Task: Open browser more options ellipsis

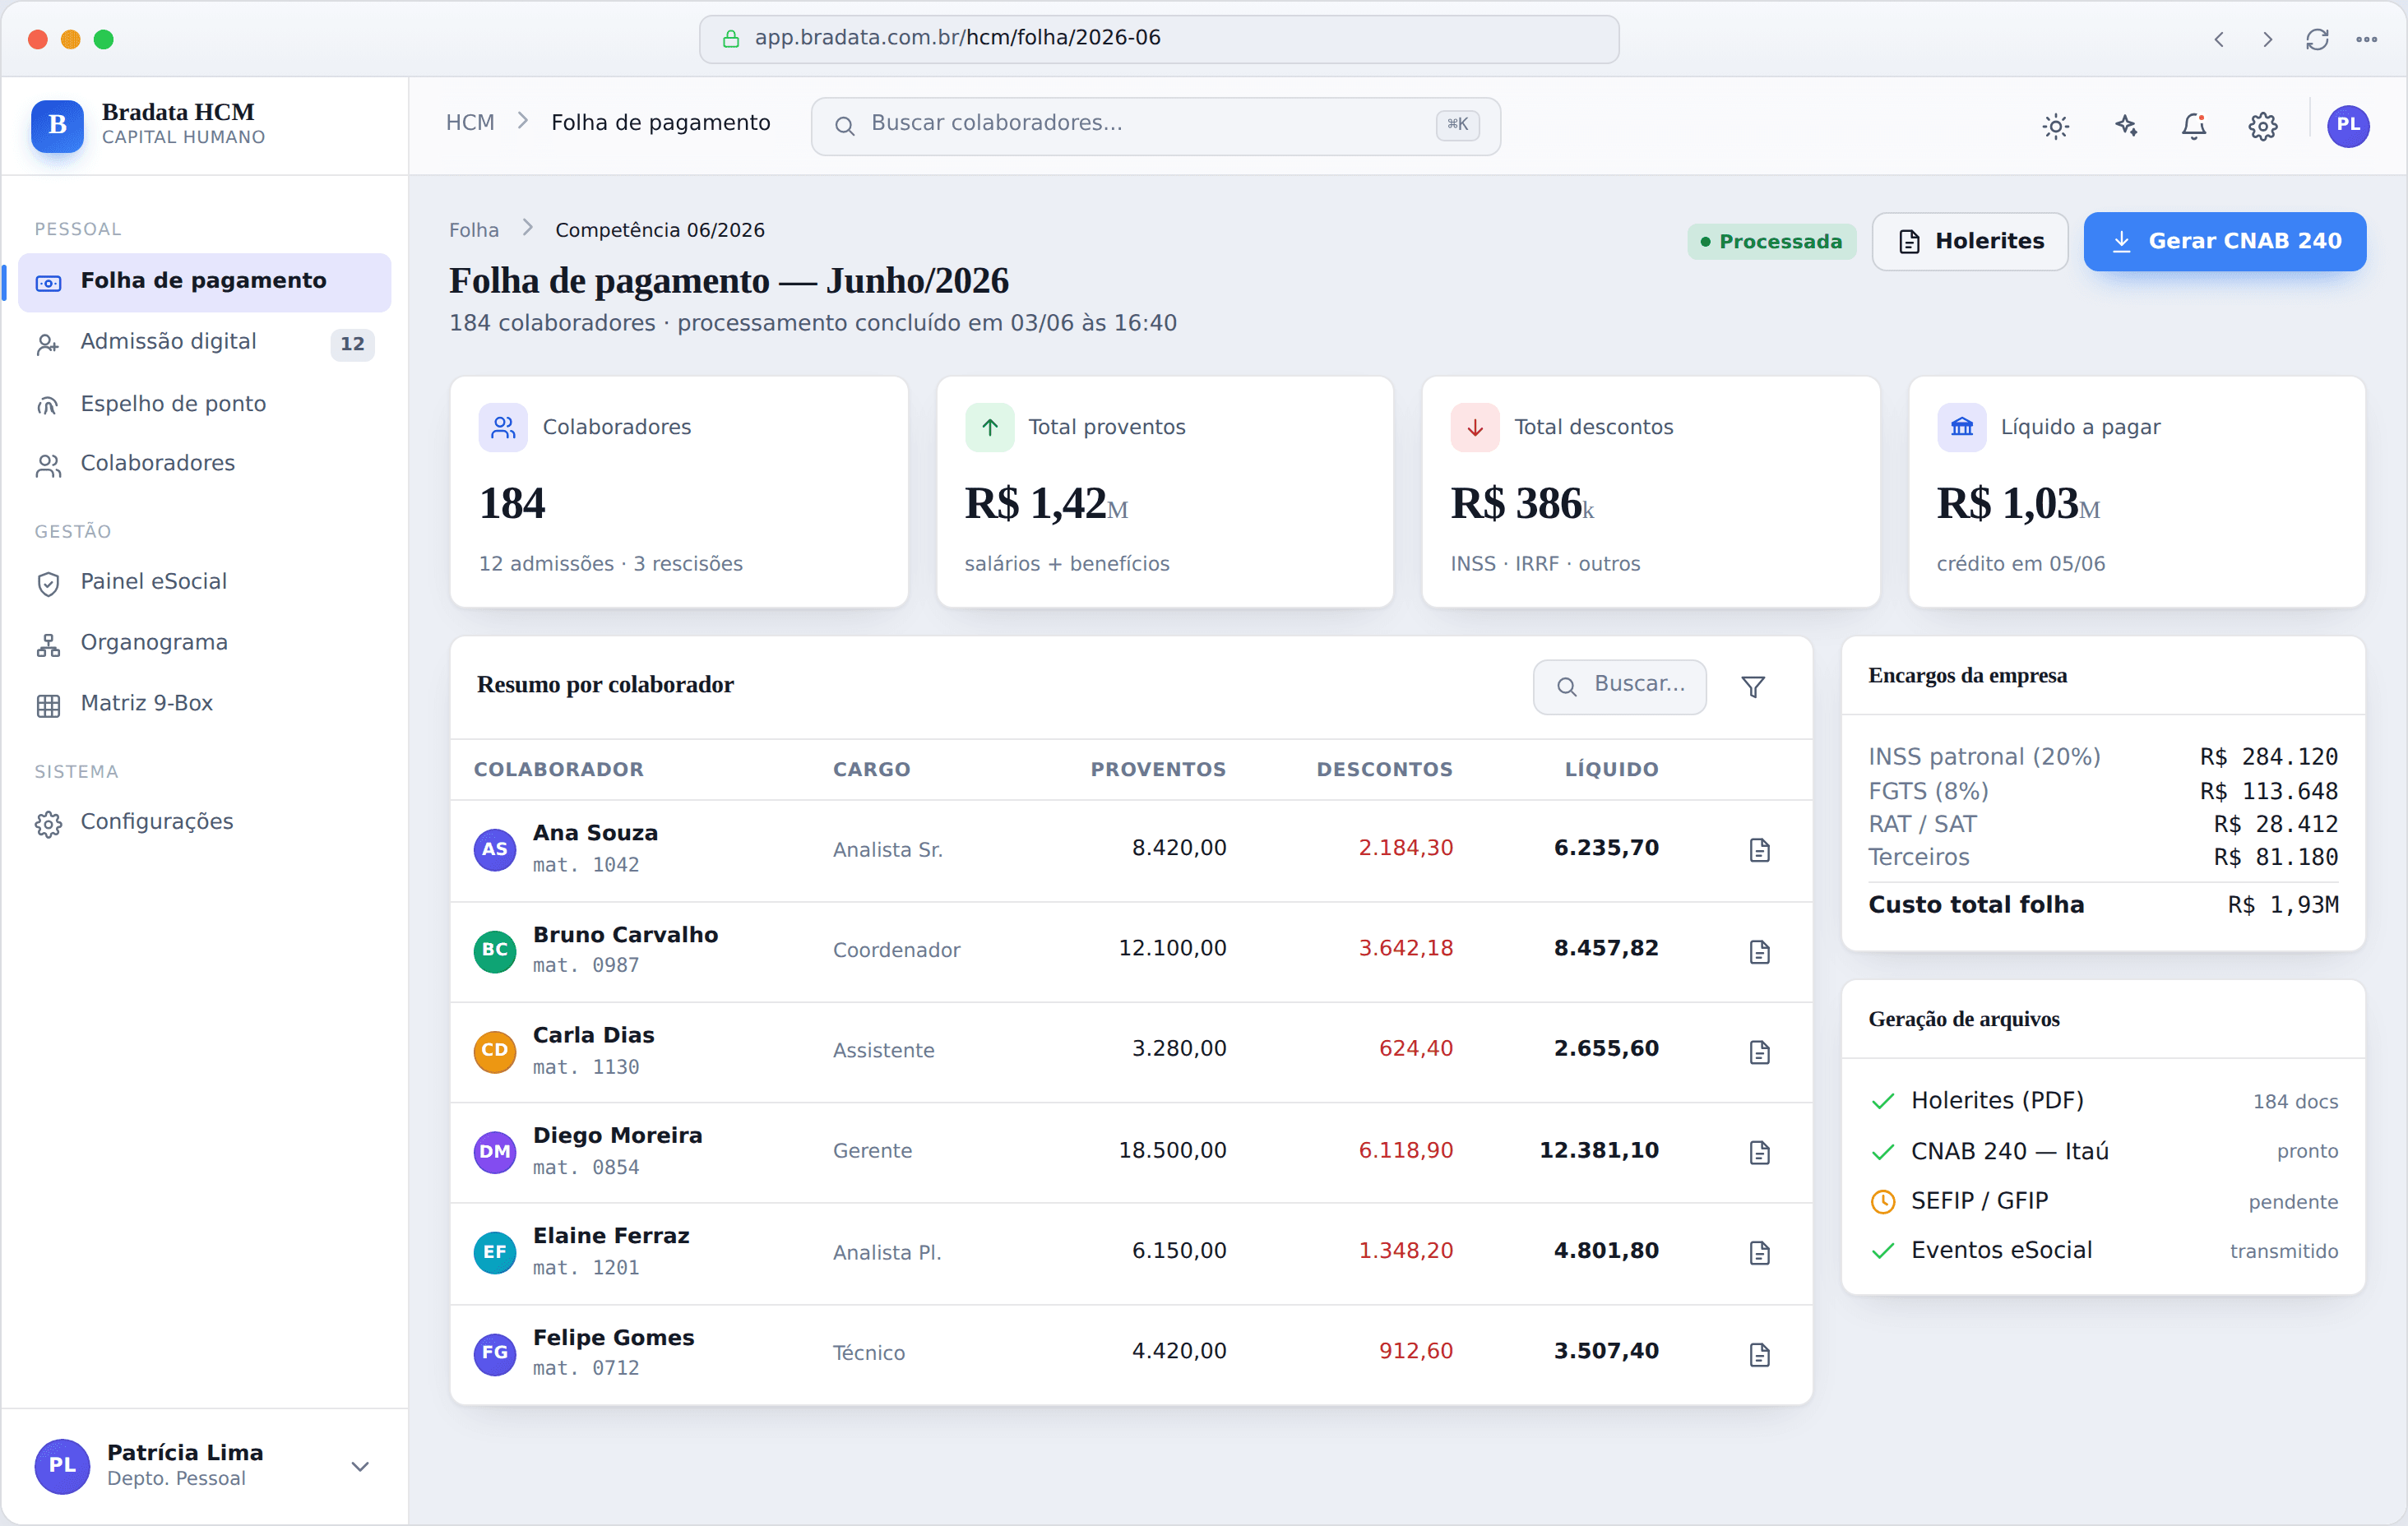Action: click(x=2366, y=39)
